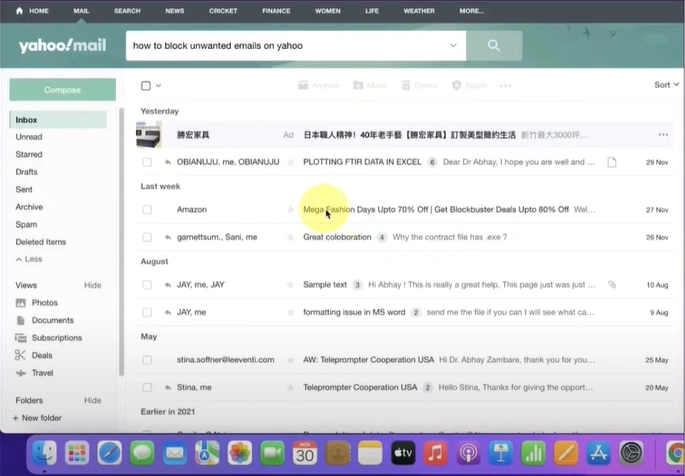Go to SEARCH in top navigation
Image resolution: width=685 pixels, height=476 pixels.
point(127,11)
